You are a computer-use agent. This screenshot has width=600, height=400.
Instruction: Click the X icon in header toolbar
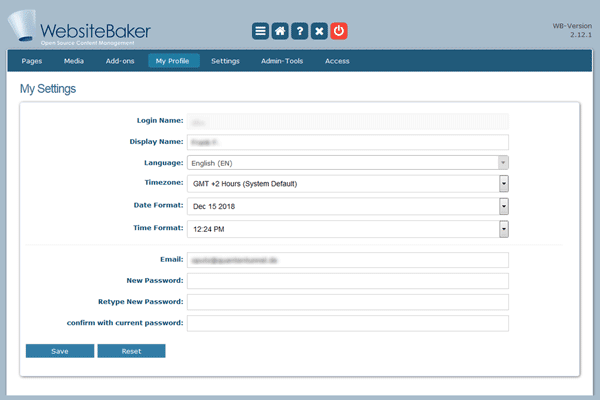pyautogui.click(x=320, y=31)
